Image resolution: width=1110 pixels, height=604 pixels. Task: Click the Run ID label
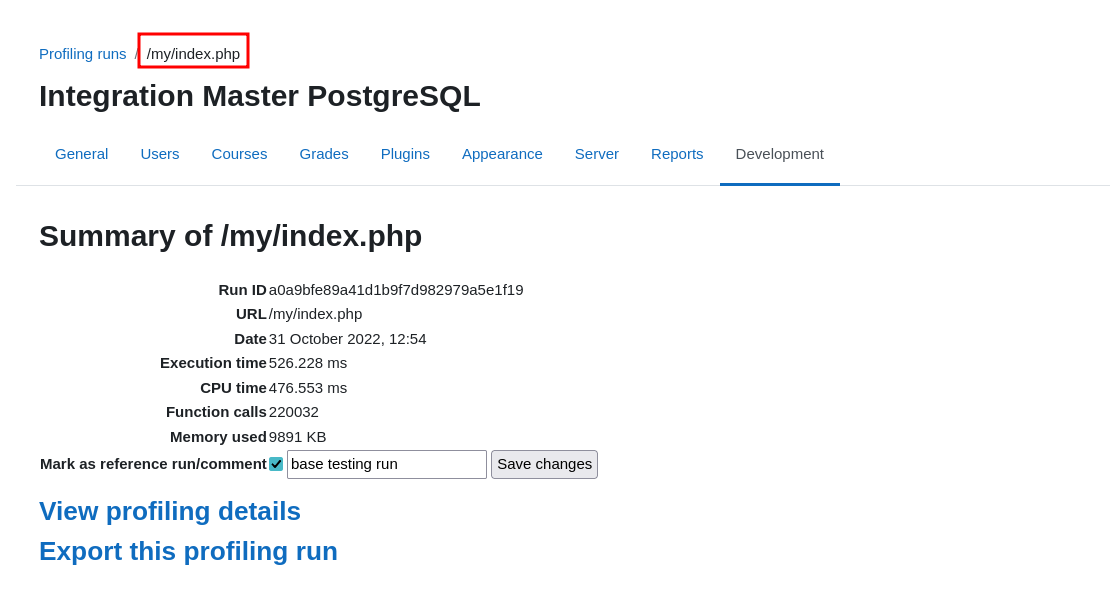(x=242, y=290)
